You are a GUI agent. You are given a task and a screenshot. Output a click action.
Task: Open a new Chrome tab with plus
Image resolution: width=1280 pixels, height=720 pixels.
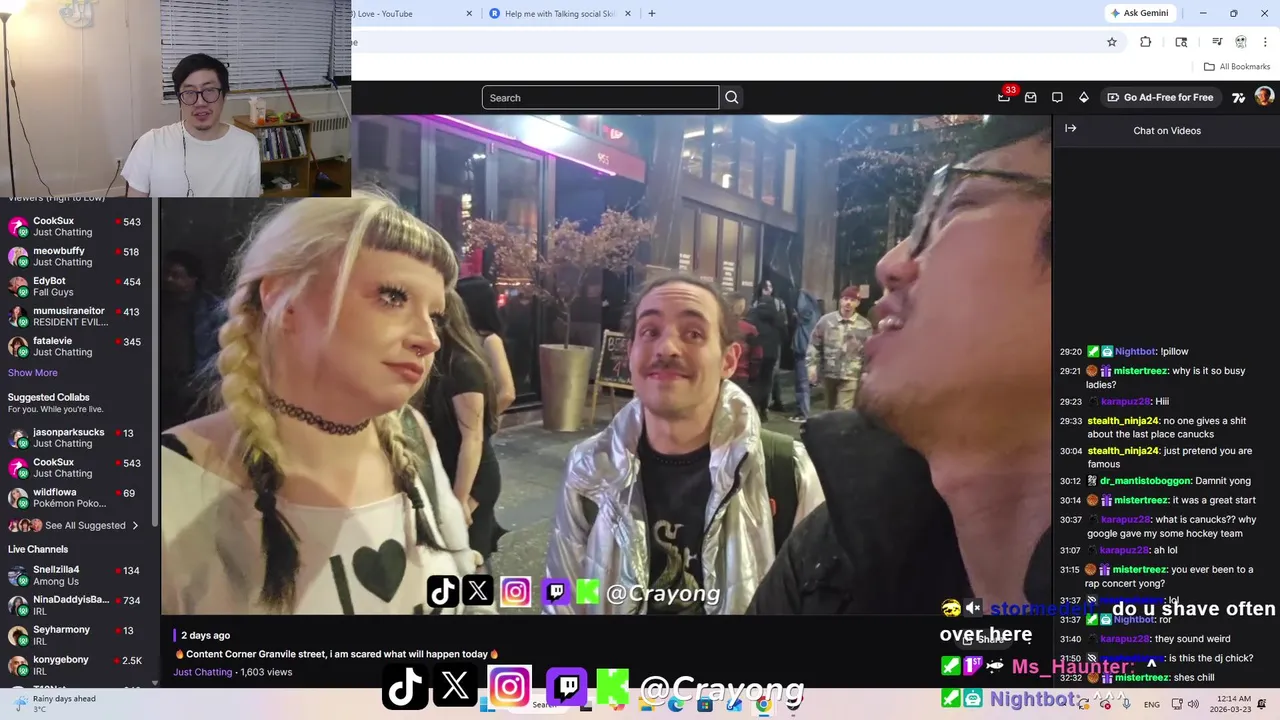click(651, 14)
